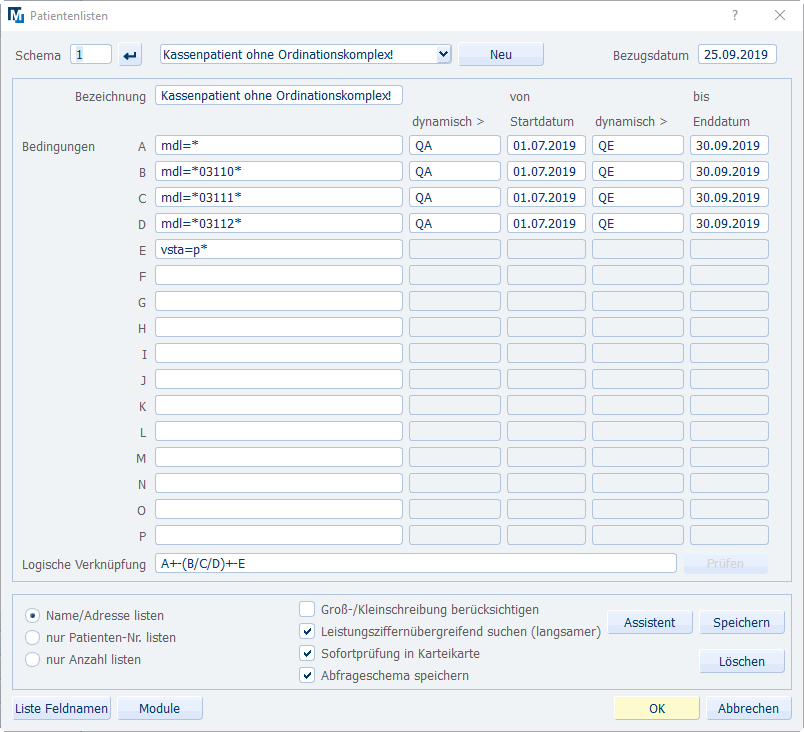Click into the Logische Verknüpfung field
The image size is (804, 732).
(x=415, y=564)
